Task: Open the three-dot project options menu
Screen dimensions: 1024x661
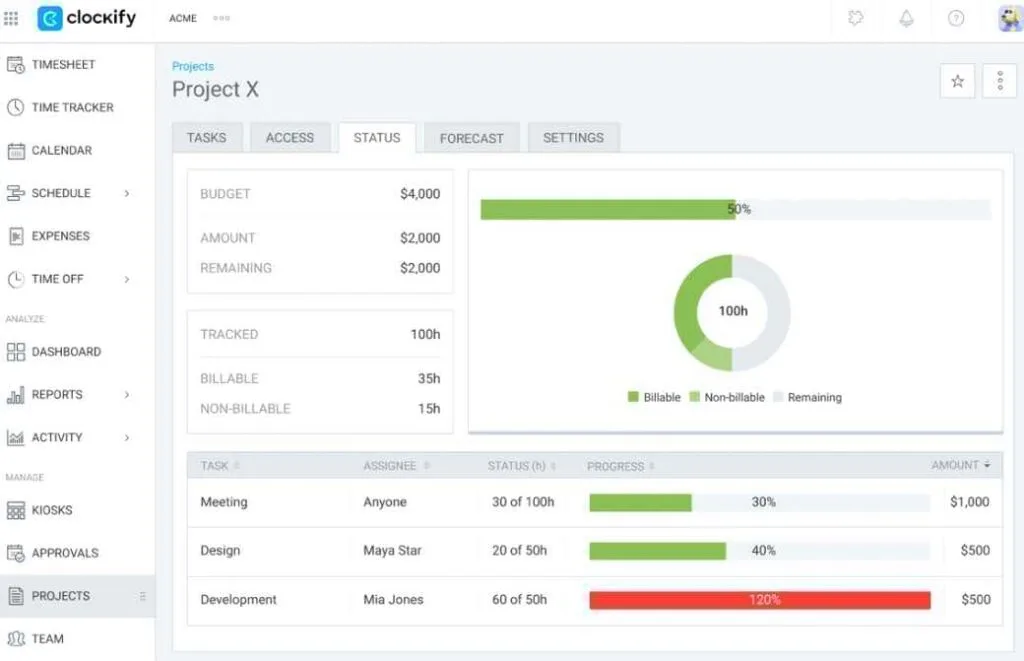Action: (1000, 82)
